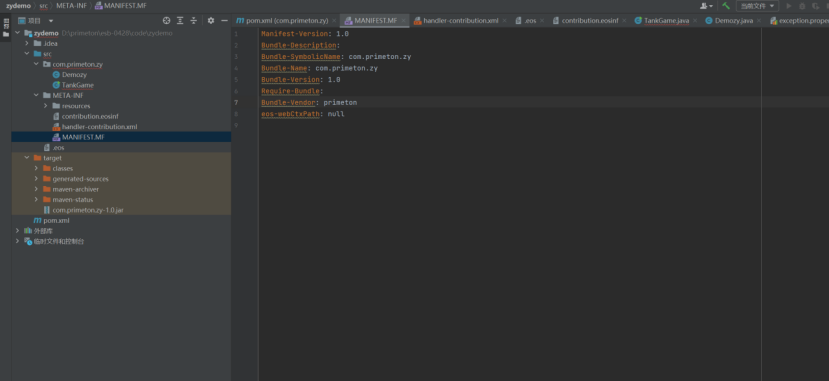Viewport: 829px width, 381px height.
Task: Select TankGame class in project tree
Action: pos(78,85)
